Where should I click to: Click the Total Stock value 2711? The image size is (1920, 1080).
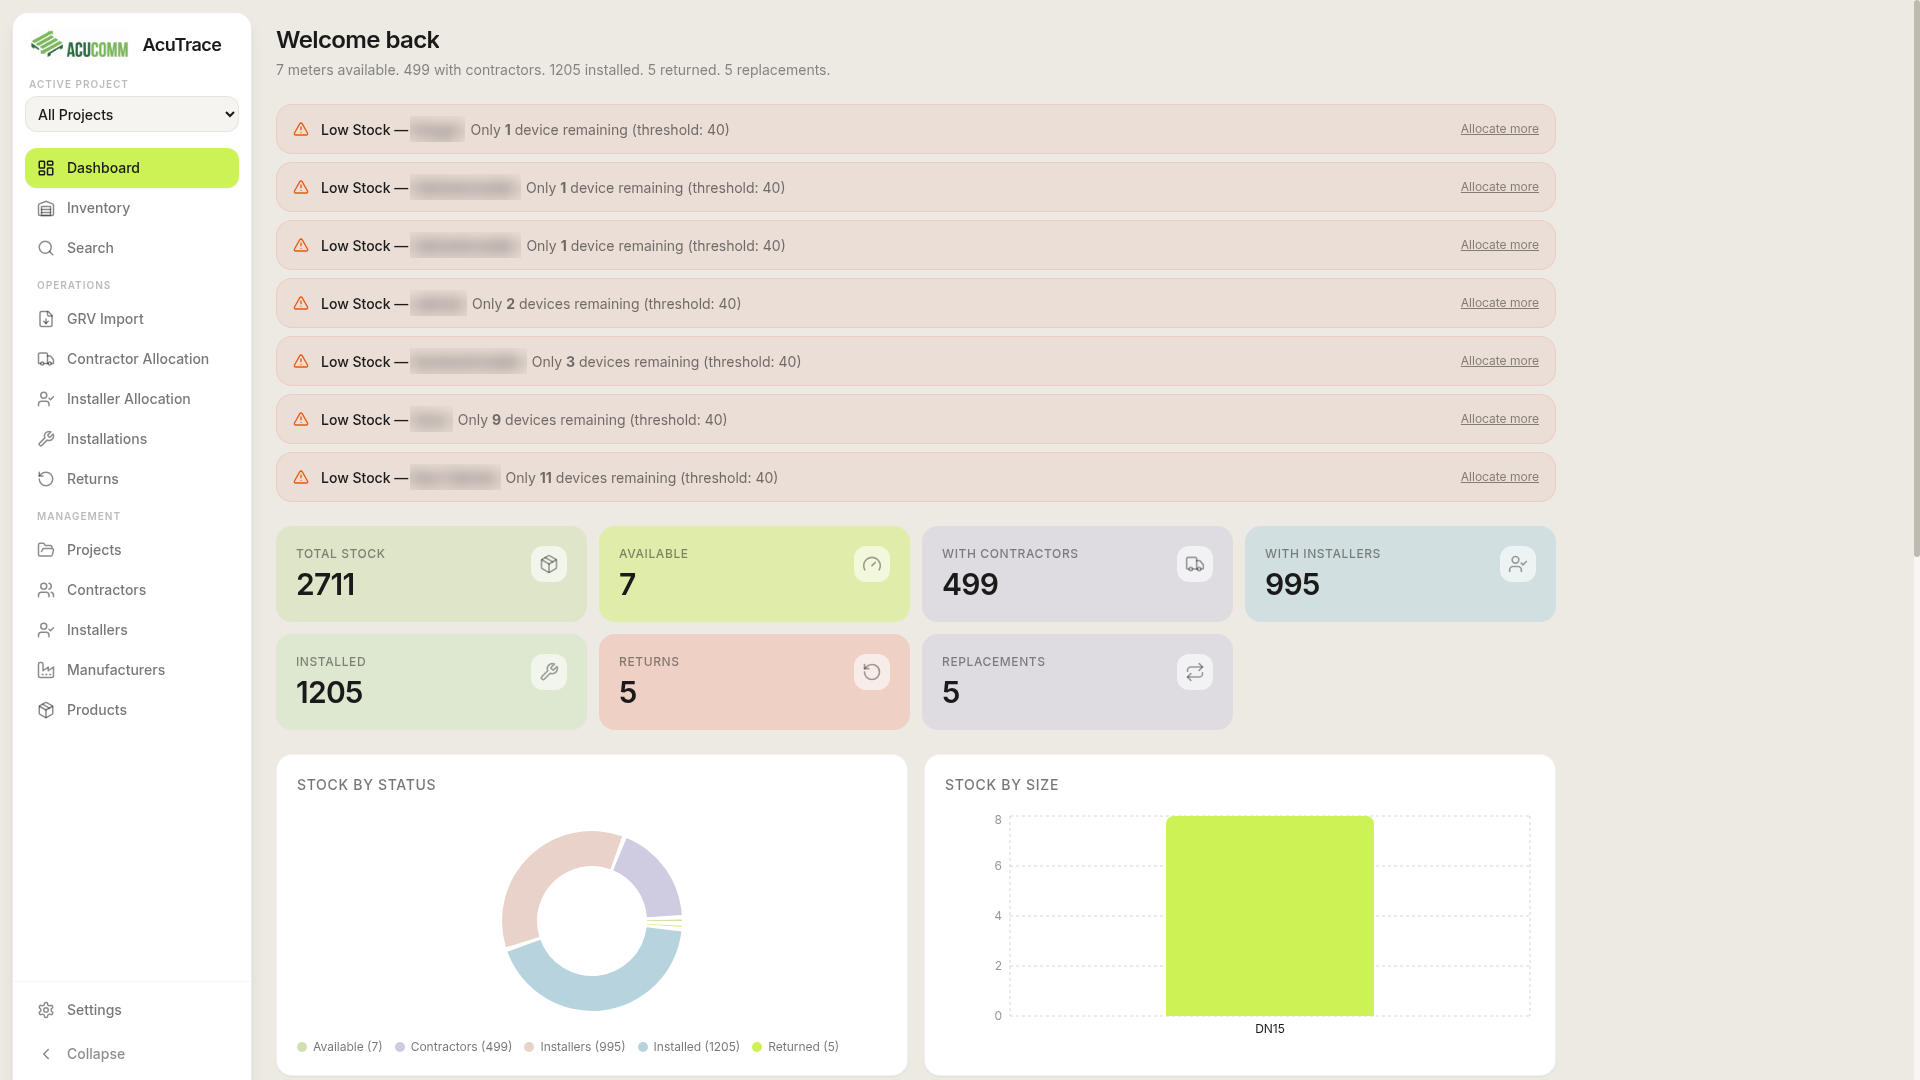326,584
